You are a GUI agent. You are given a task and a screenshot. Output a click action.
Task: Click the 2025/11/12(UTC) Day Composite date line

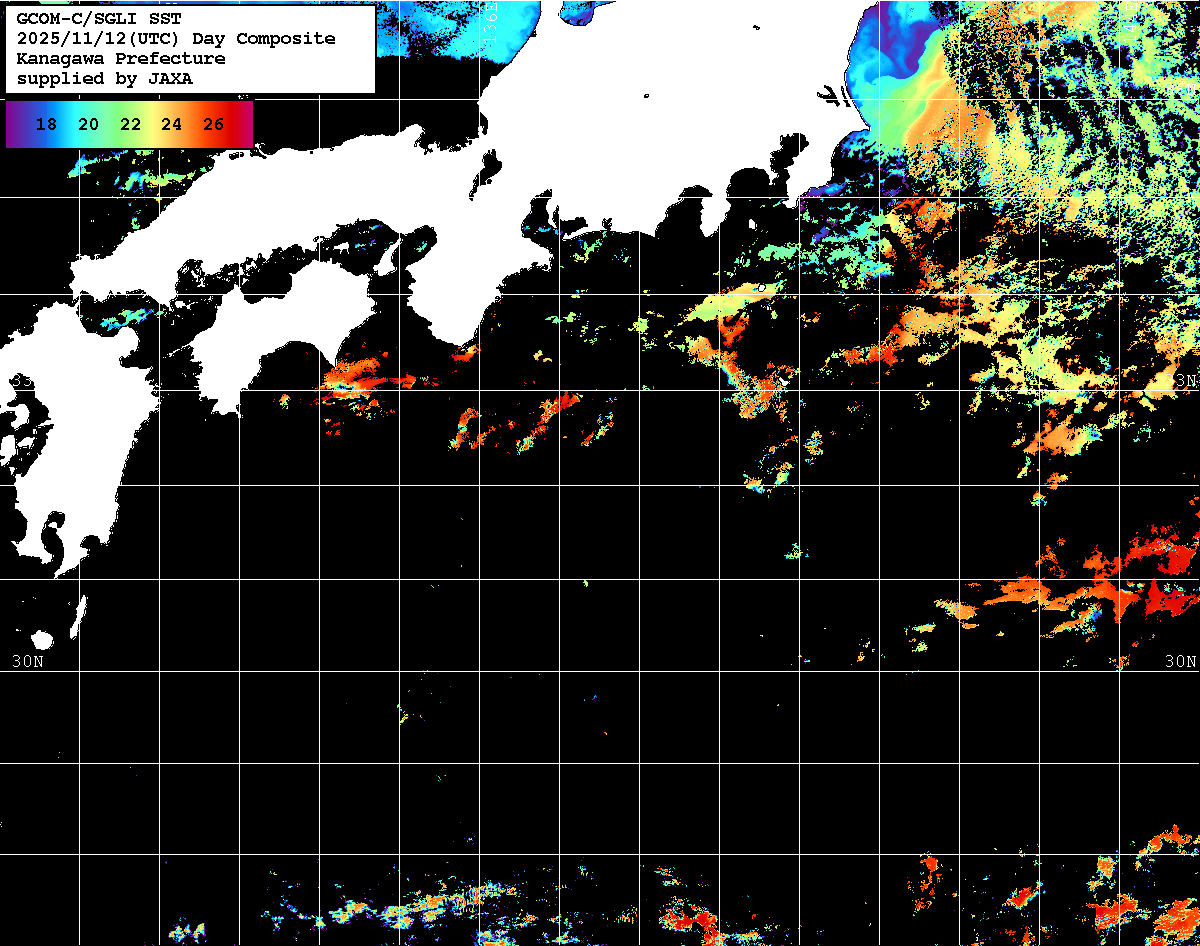point(176,38)
